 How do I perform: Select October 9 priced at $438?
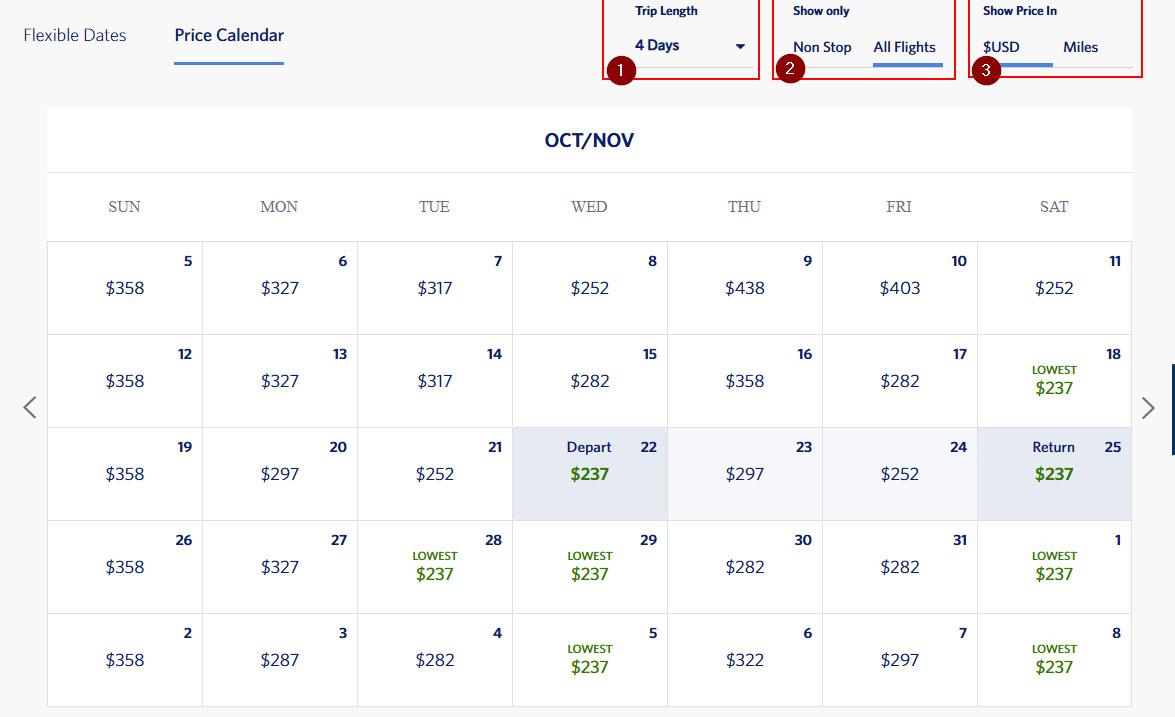pos(745,288)
